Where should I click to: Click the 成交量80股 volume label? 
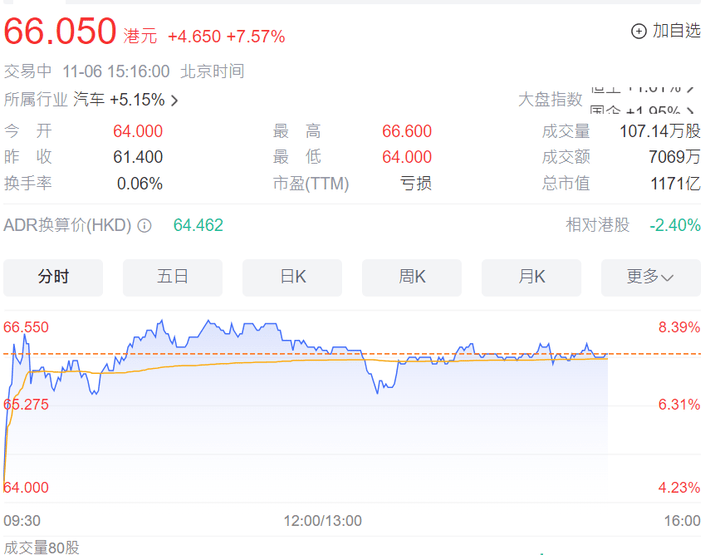click(x=41, y=546)
